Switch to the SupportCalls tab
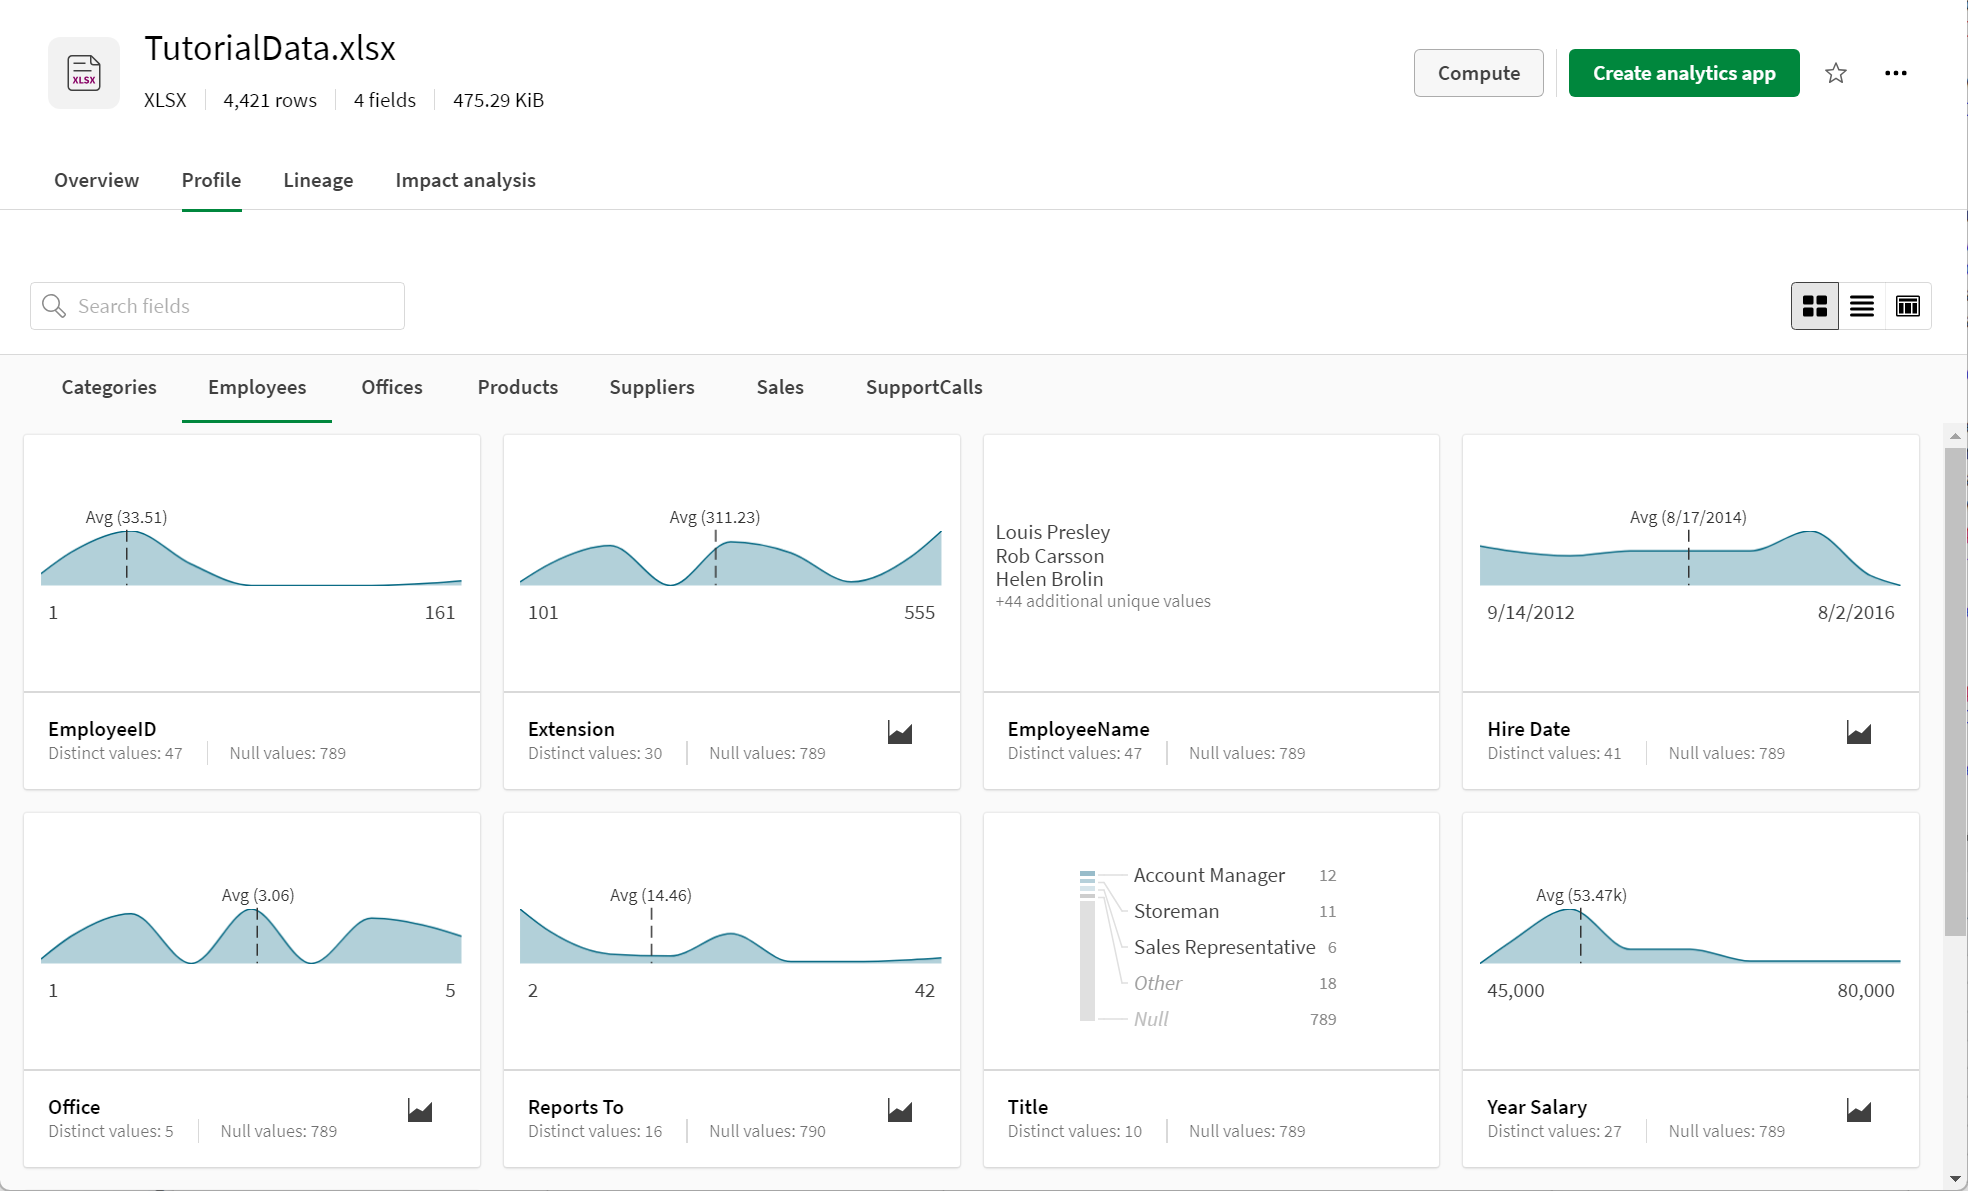The image size is (1968, 1191). tap(925, 387)
